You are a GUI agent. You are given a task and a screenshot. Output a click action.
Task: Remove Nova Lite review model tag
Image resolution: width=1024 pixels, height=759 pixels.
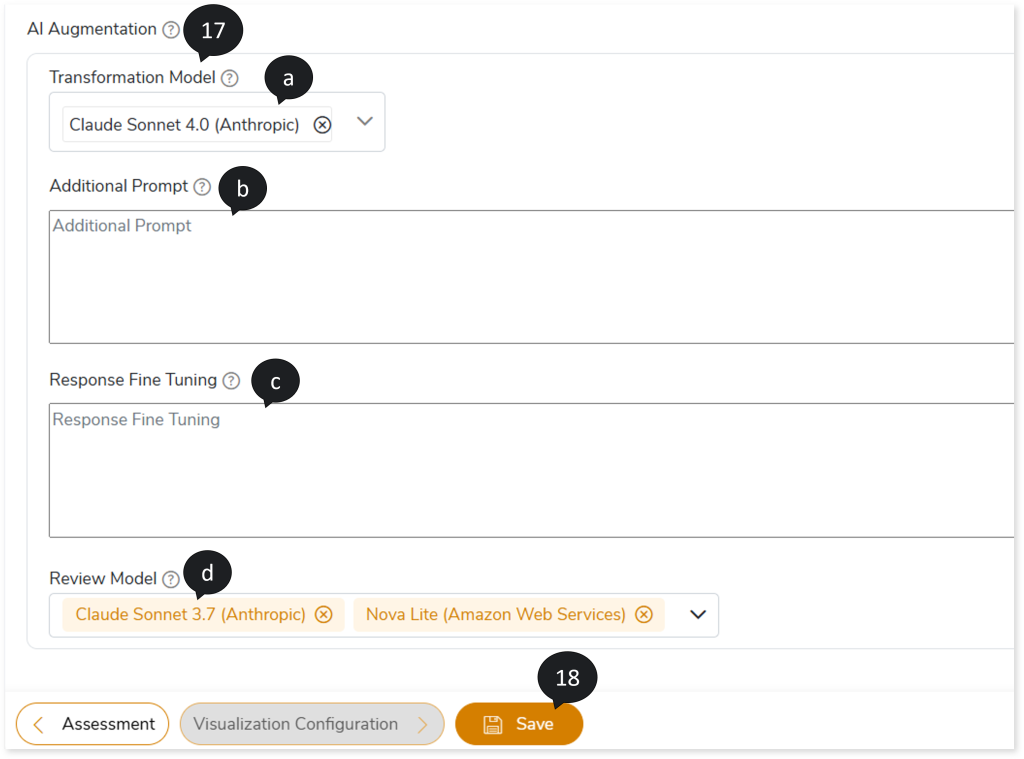point(644,615)
